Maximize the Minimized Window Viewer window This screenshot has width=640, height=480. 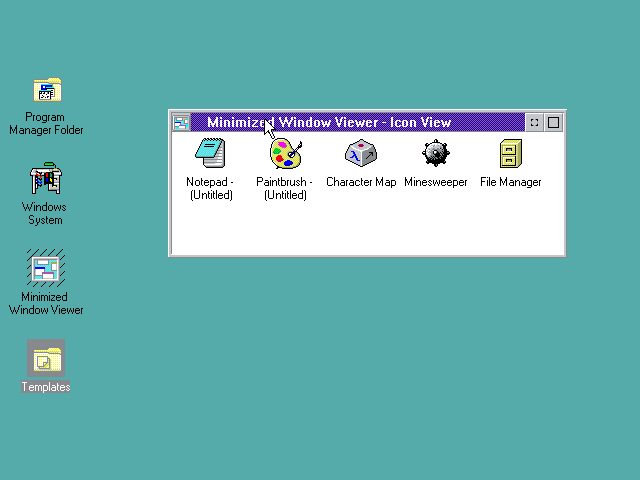click(x=553, y=122)
